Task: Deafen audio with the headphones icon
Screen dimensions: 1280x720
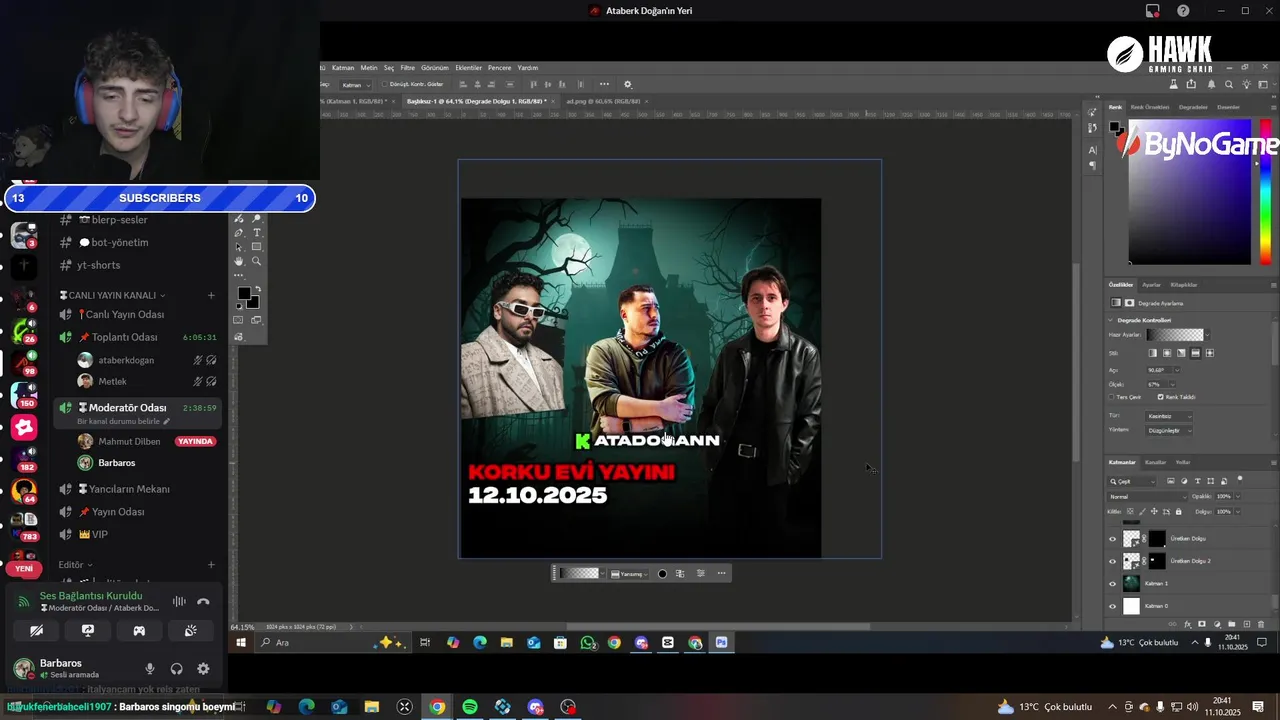Action: (x=177, y=669)
